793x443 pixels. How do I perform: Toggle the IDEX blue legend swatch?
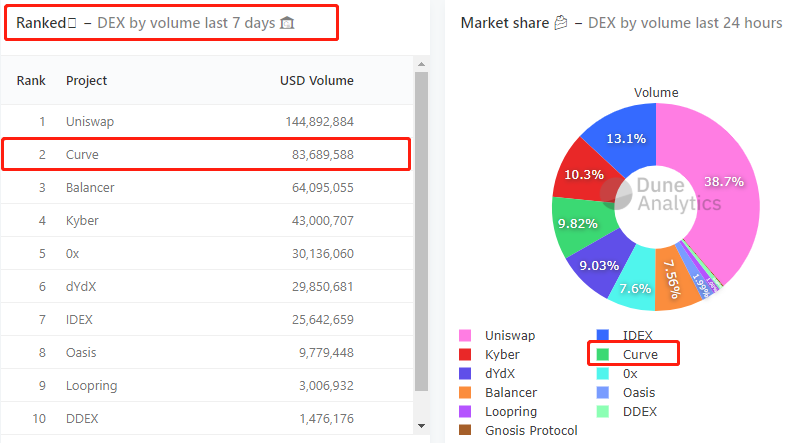click(602, 335)
